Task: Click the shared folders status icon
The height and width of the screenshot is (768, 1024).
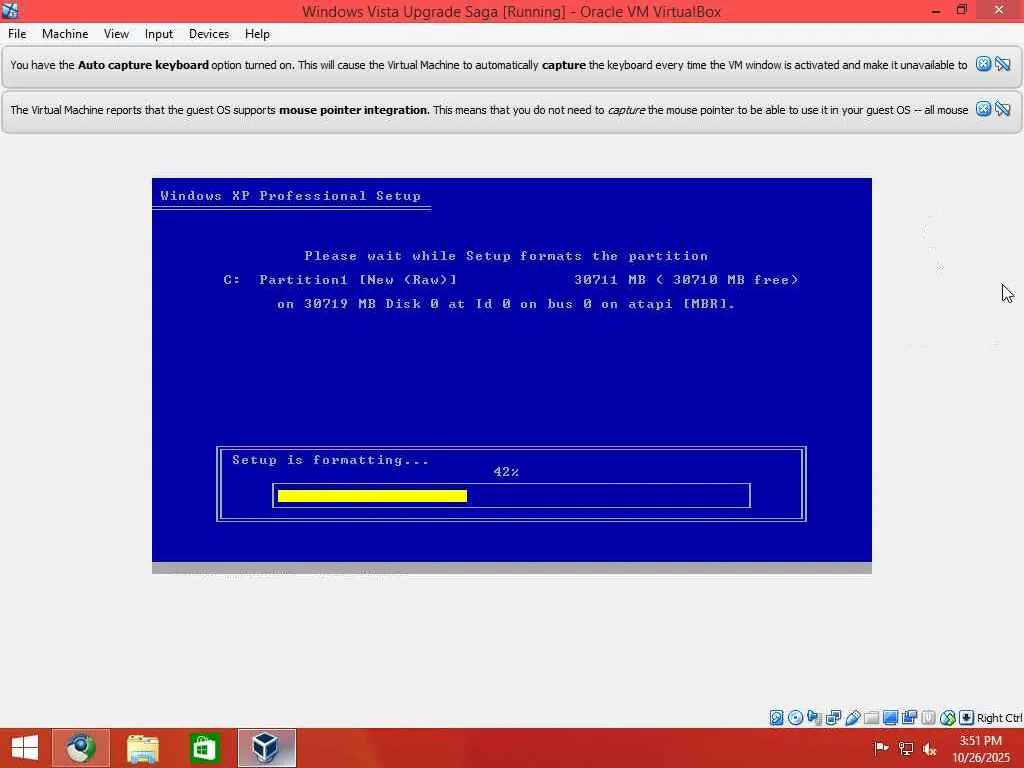Action: point(871,718)
